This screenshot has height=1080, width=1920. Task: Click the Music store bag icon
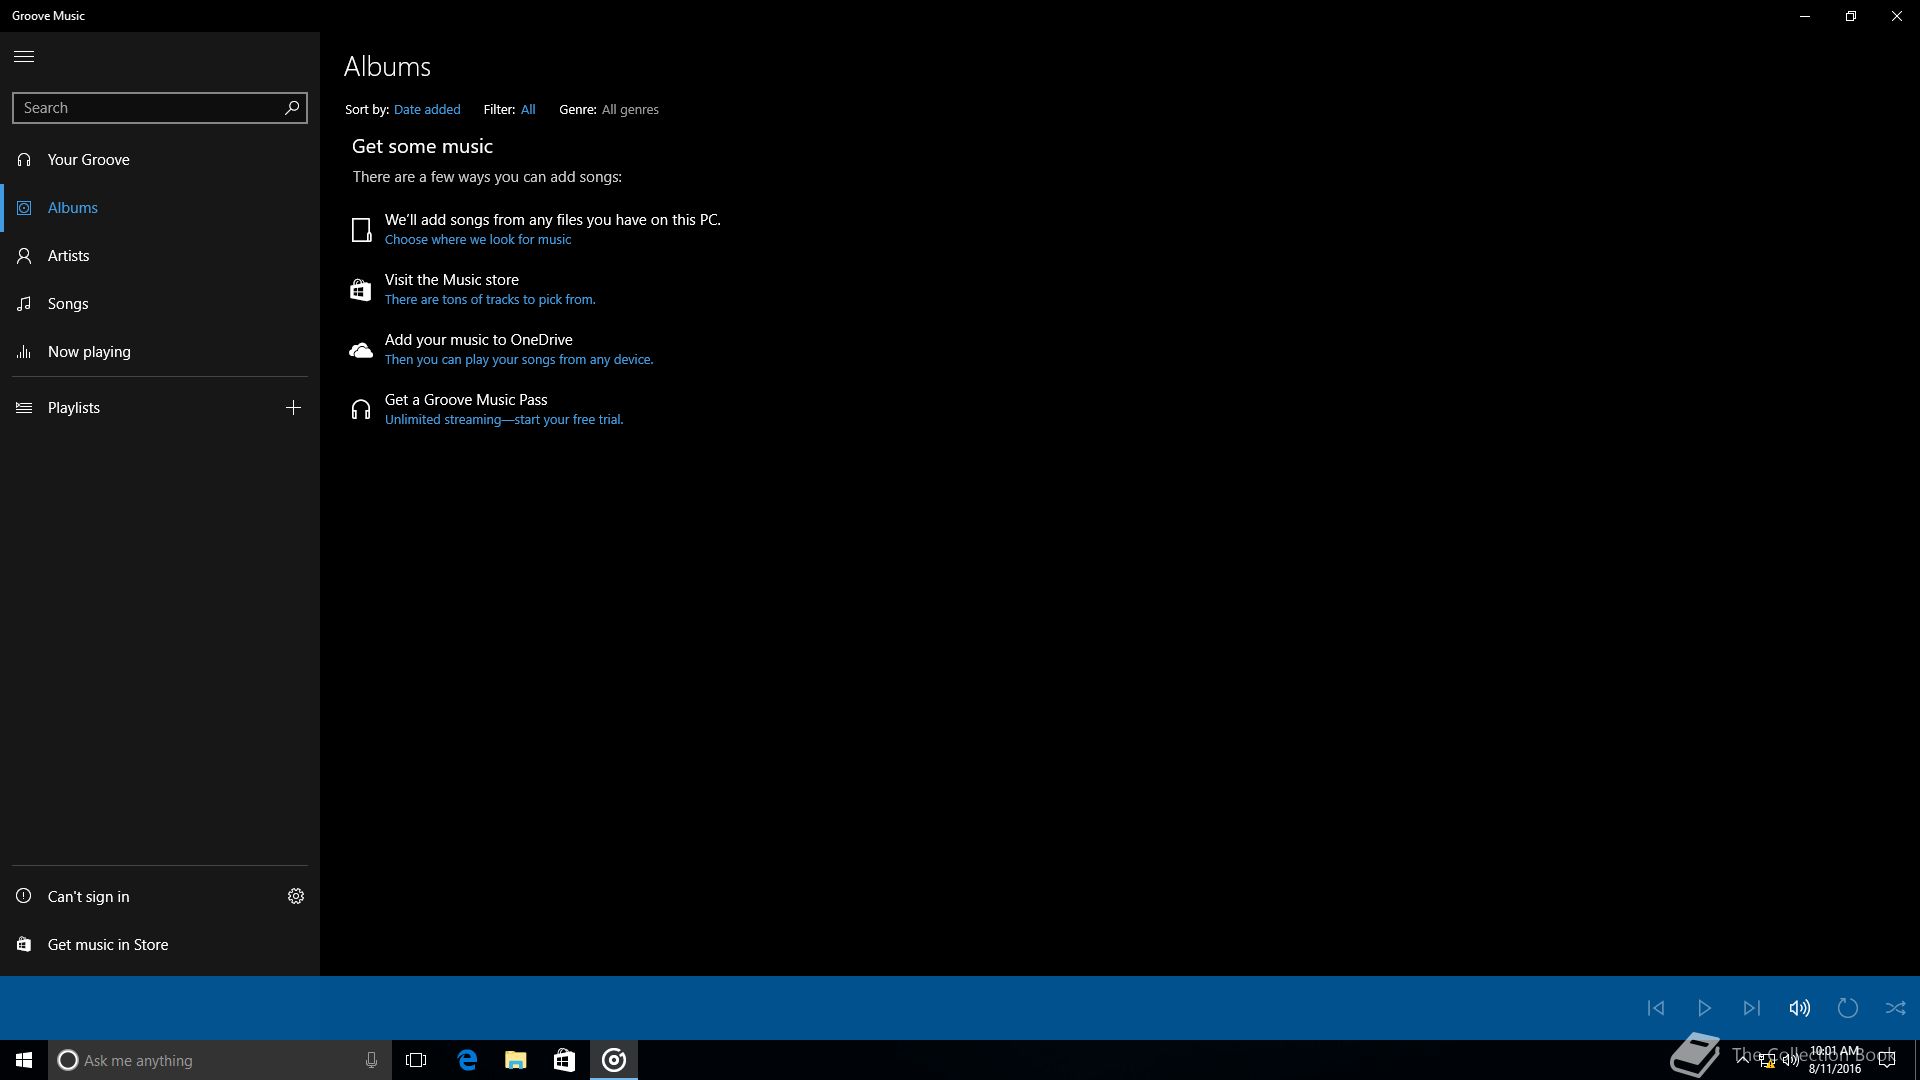(x=361, y=290)
